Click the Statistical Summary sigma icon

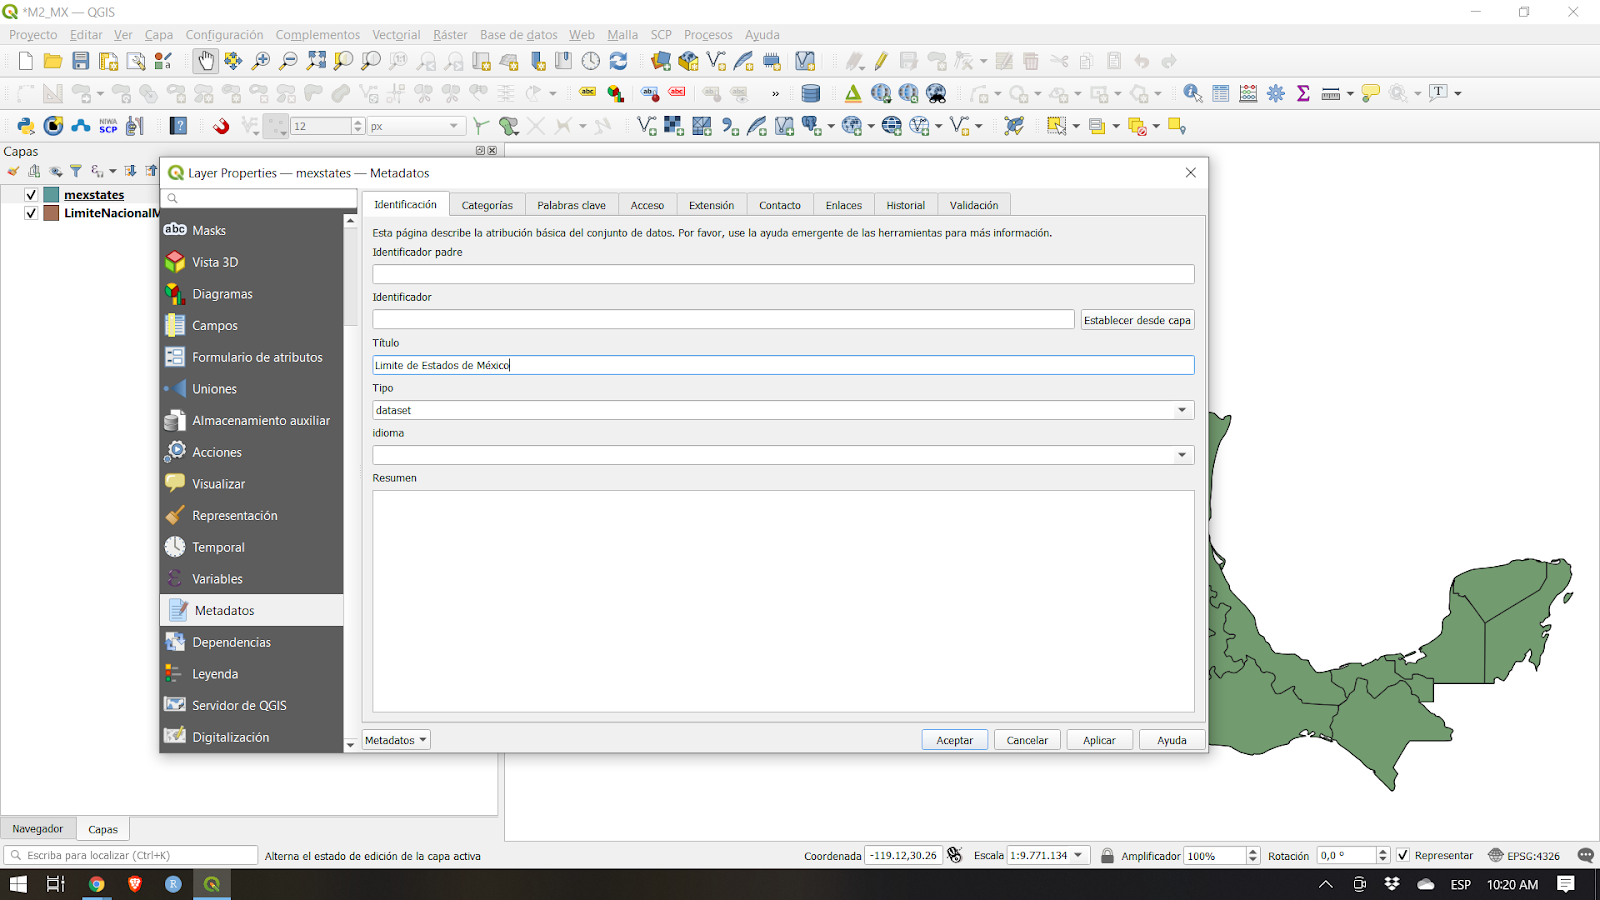point(1303,93)
